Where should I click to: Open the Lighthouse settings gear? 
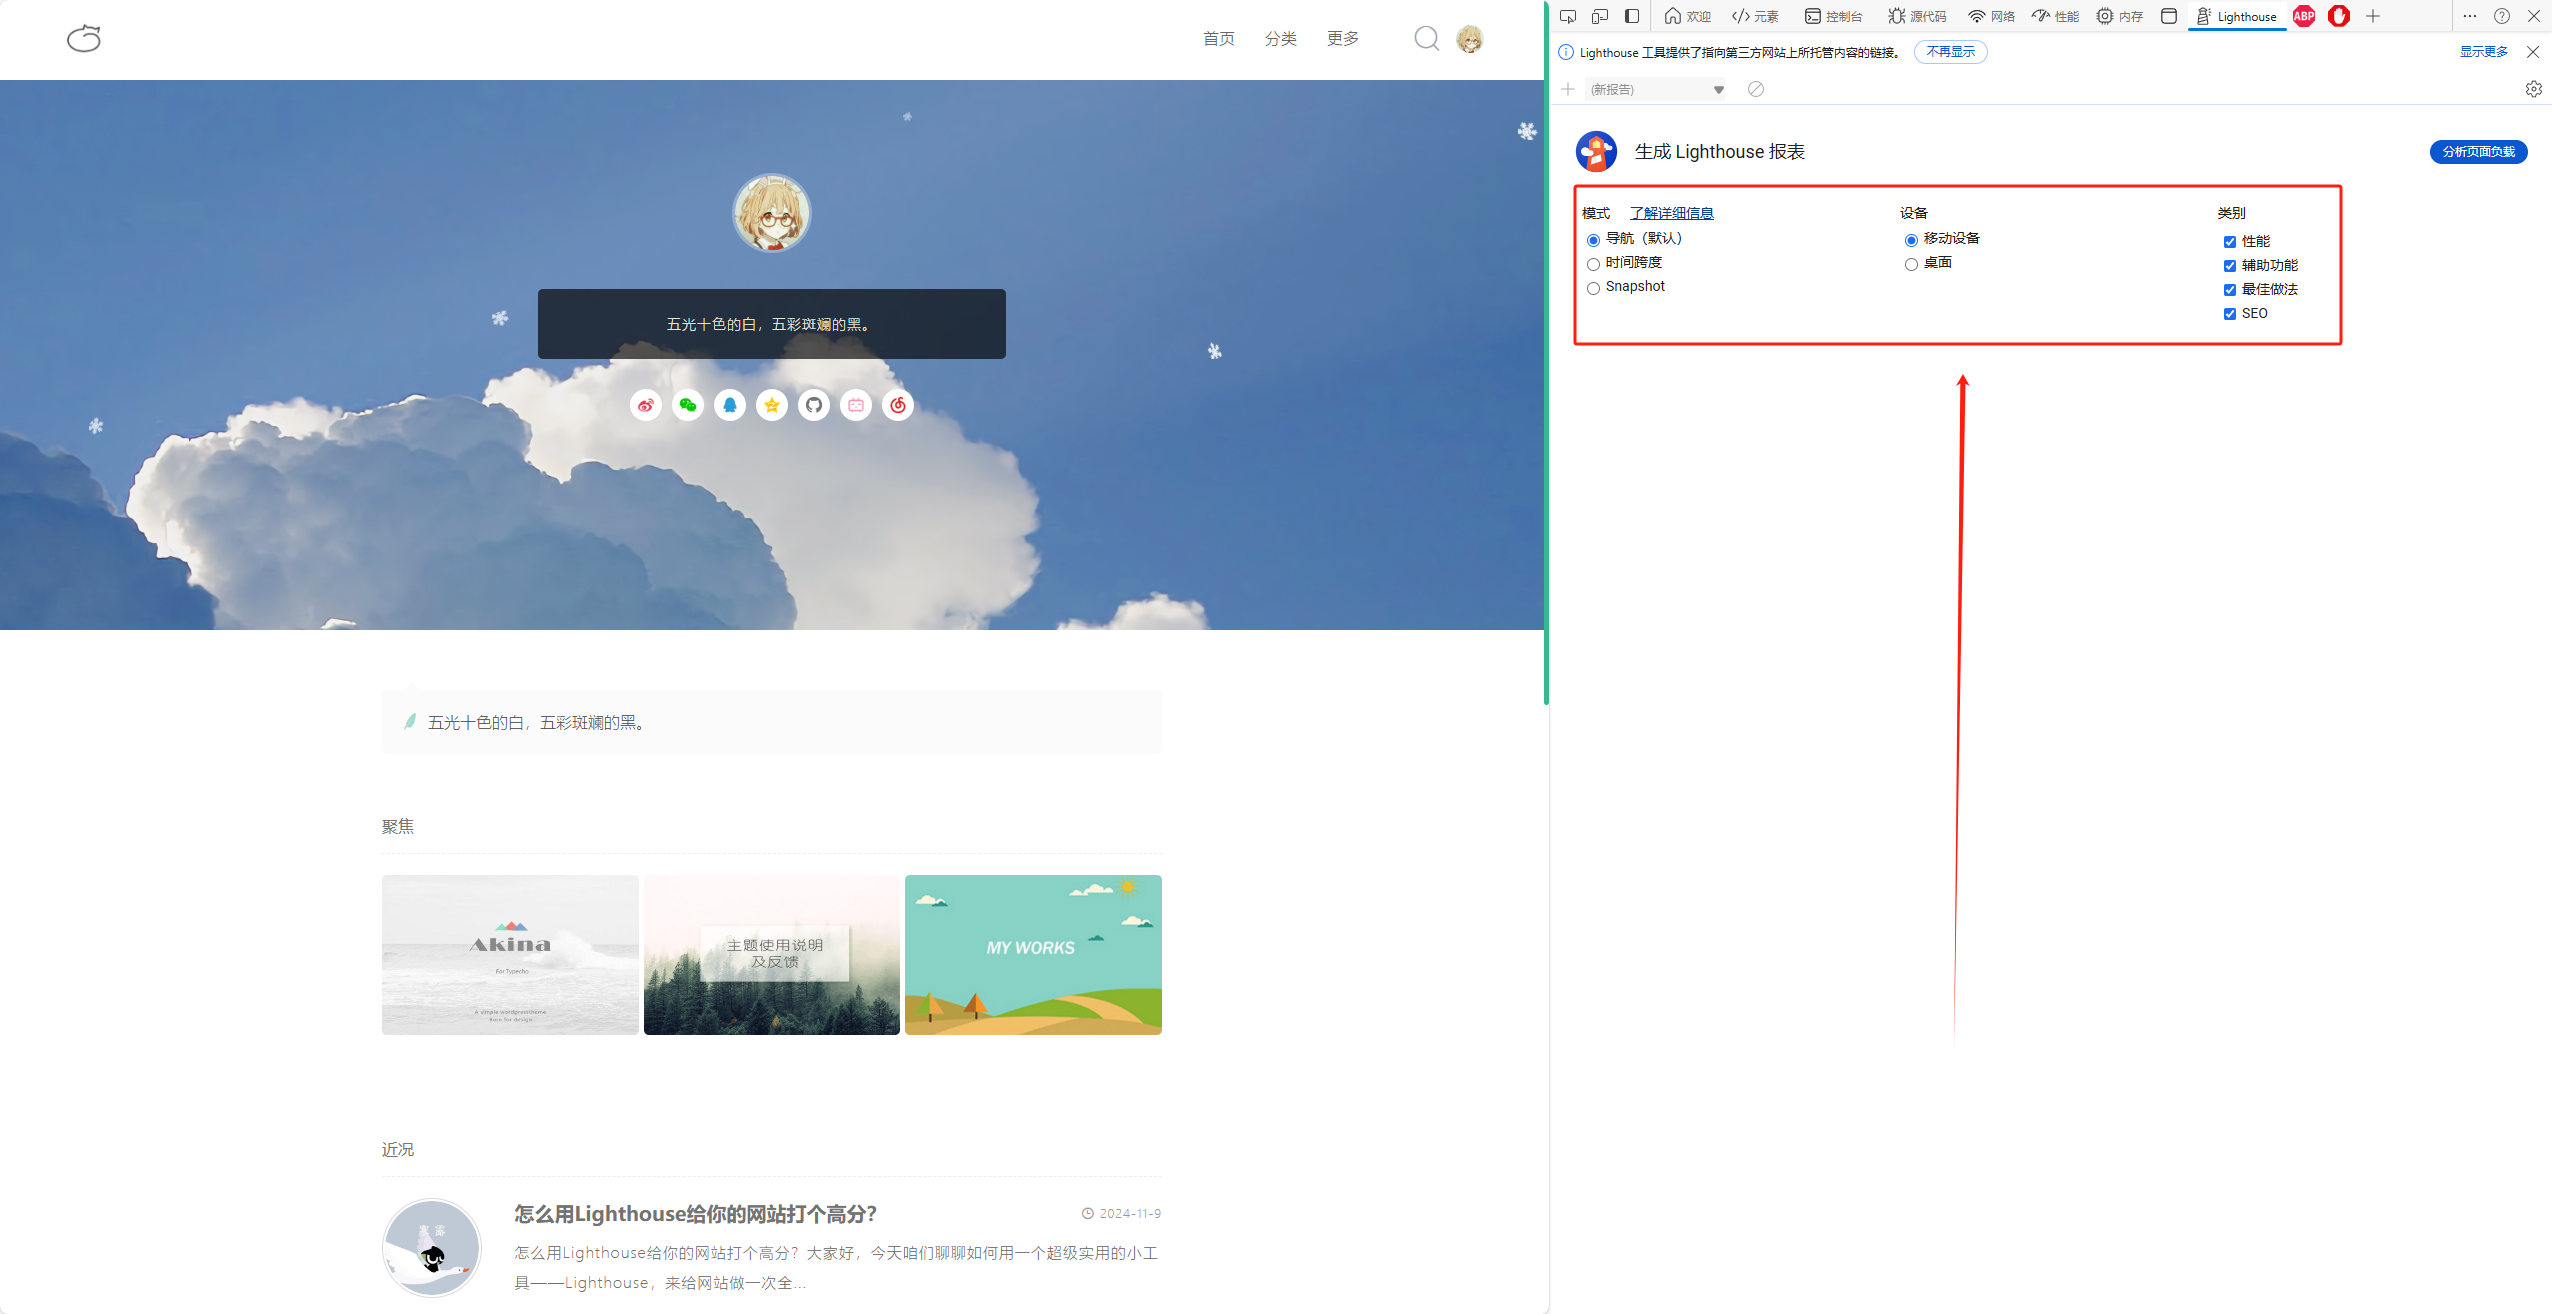pyautogui.click(x=2533, y=89)
